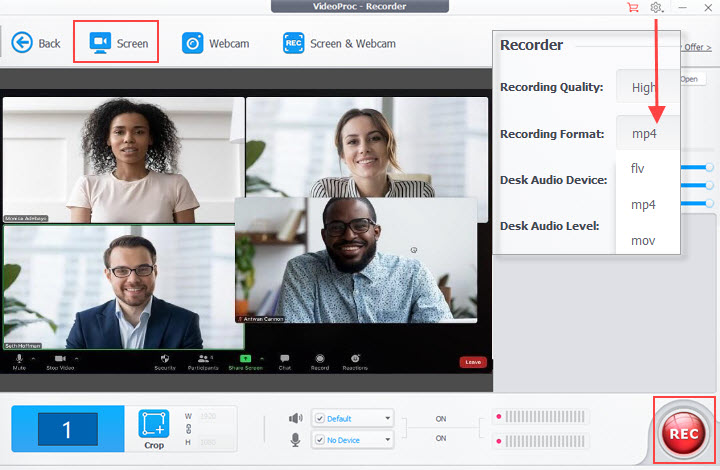Select the striped-shirt woman's video tile
The height and width of the screenshot is (470, 720).
click(367, 147)
